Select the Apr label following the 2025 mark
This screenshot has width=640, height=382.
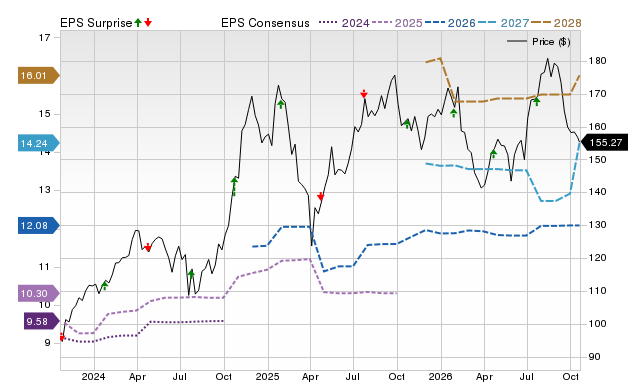pos(310,376)
